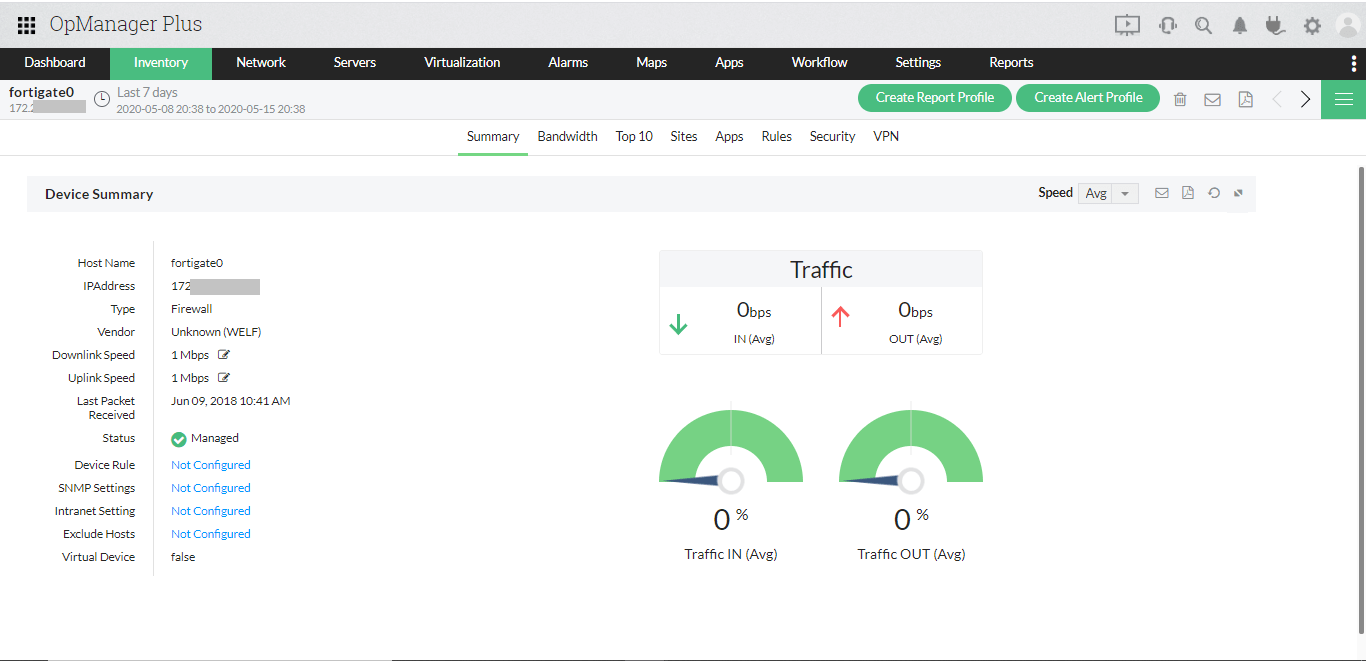Edit the Uplink Speed value
The width and height of the screenshot is (1366, 661).
(222, 377)
